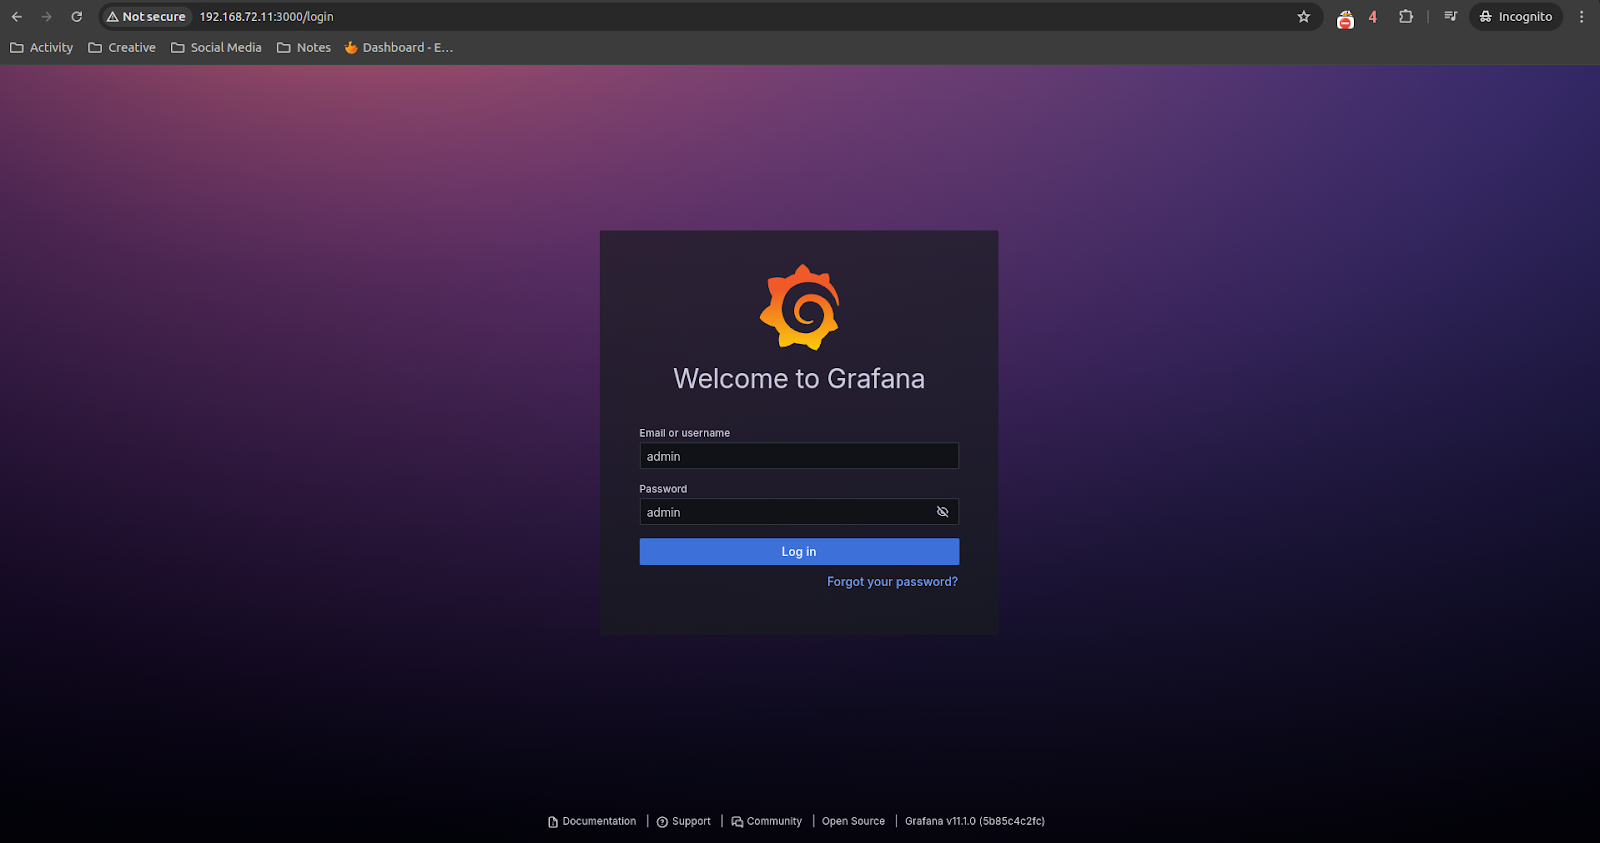Open the red extension icon in toolbar
Viewport: 1600px width, 843px height.
[x=1346, y=18]
